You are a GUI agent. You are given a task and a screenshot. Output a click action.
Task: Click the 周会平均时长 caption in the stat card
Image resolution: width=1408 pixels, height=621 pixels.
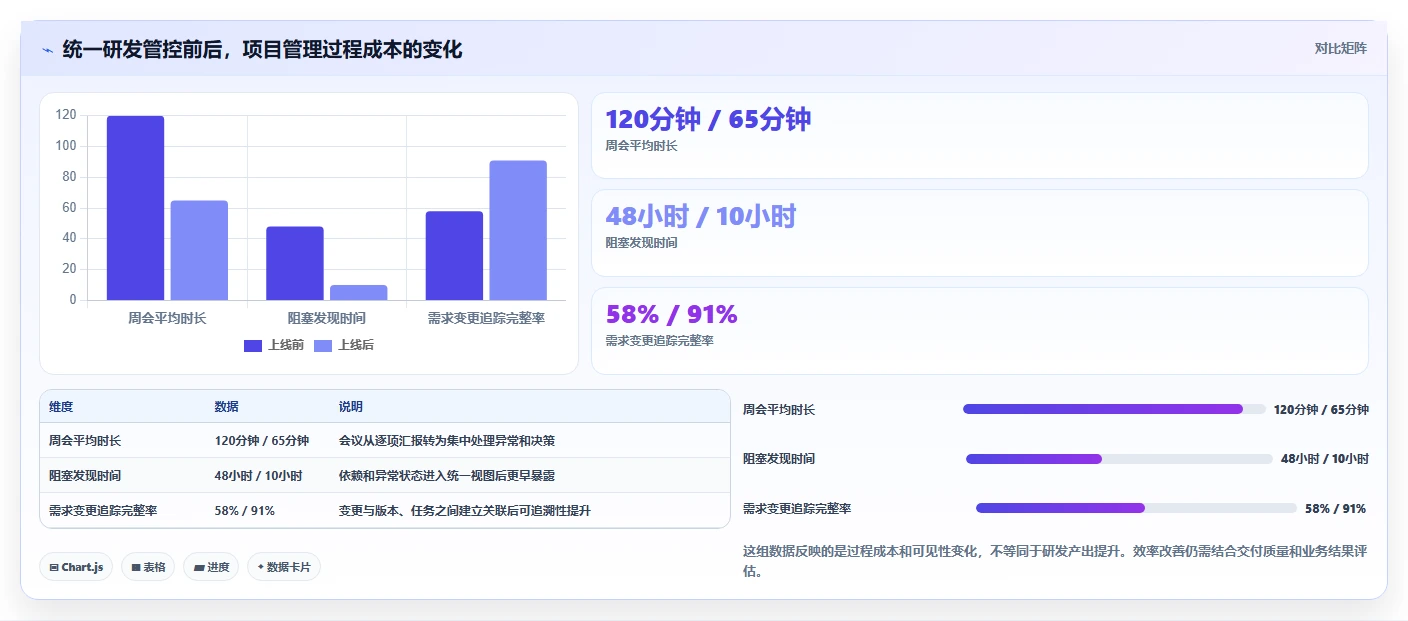pos(641,146)
